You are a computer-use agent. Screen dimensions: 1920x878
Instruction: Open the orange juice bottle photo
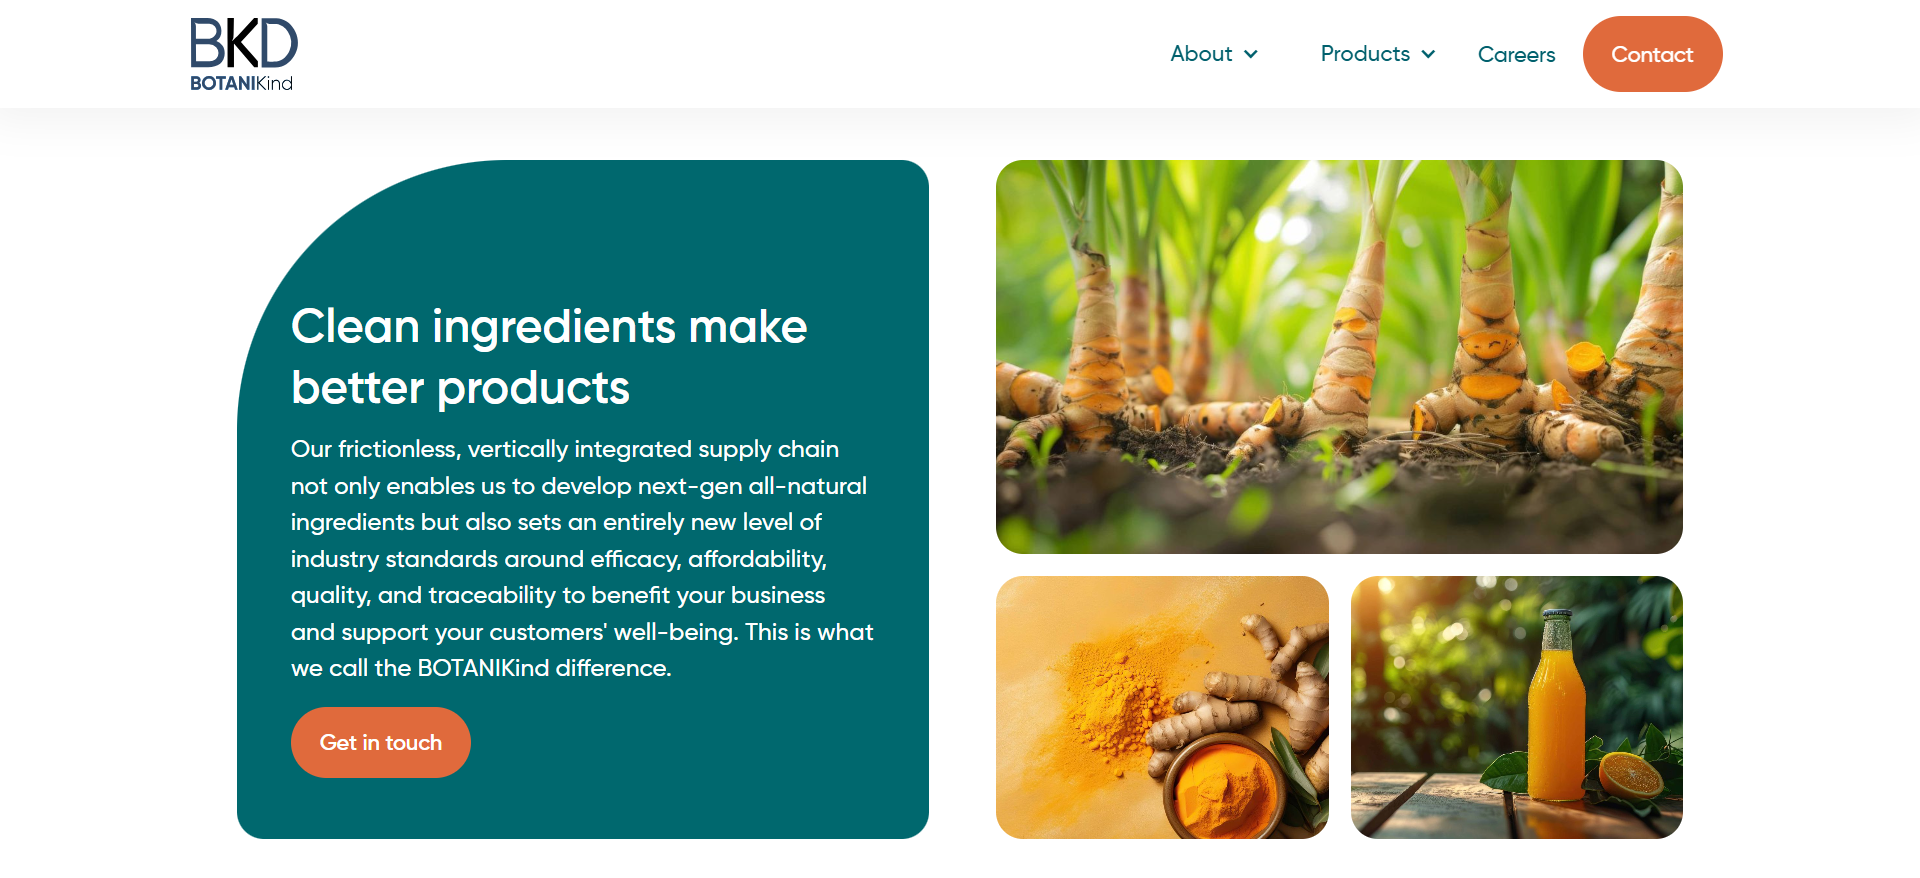pyautogui.click(x=1516, y=707)
